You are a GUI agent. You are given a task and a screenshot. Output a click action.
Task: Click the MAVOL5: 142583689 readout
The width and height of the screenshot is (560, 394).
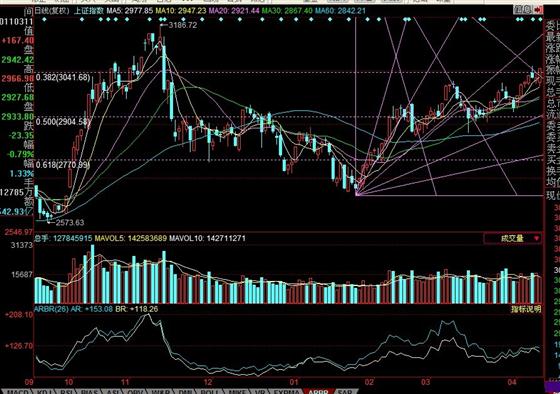click(130, 238)
